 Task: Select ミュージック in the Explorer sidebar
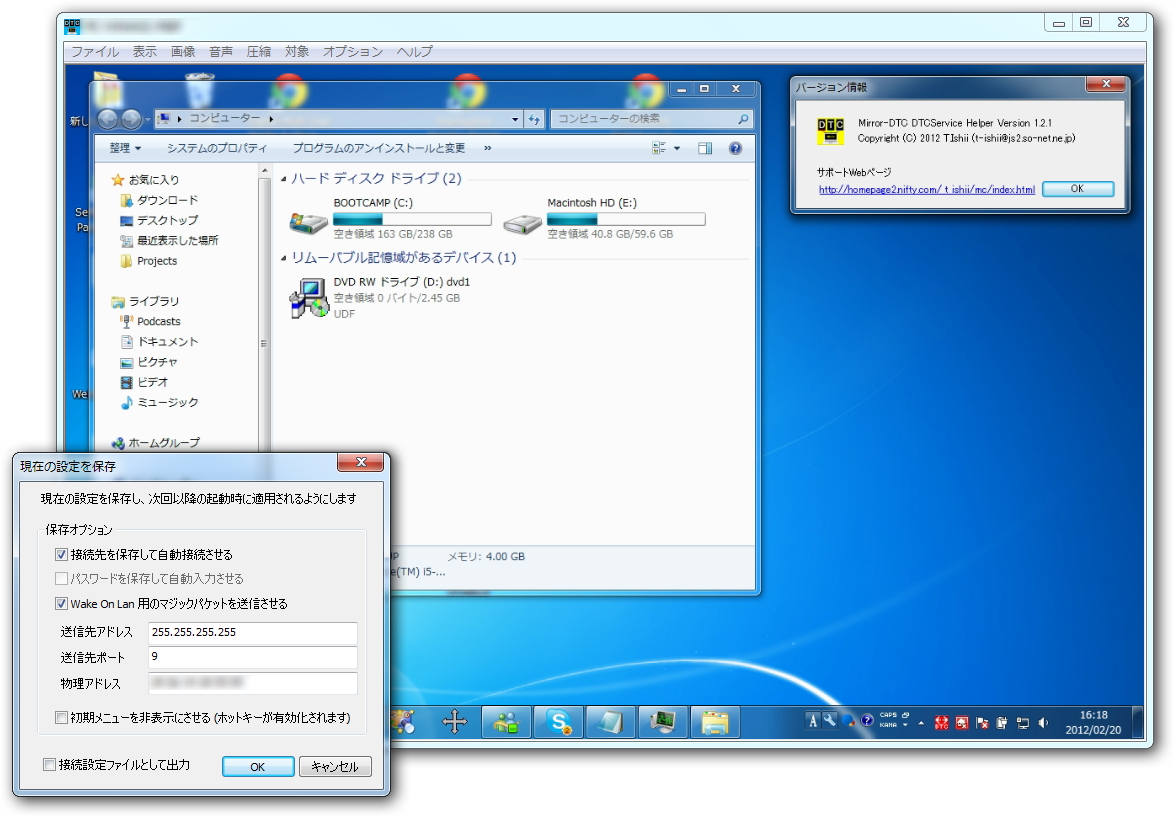point(161,402)
